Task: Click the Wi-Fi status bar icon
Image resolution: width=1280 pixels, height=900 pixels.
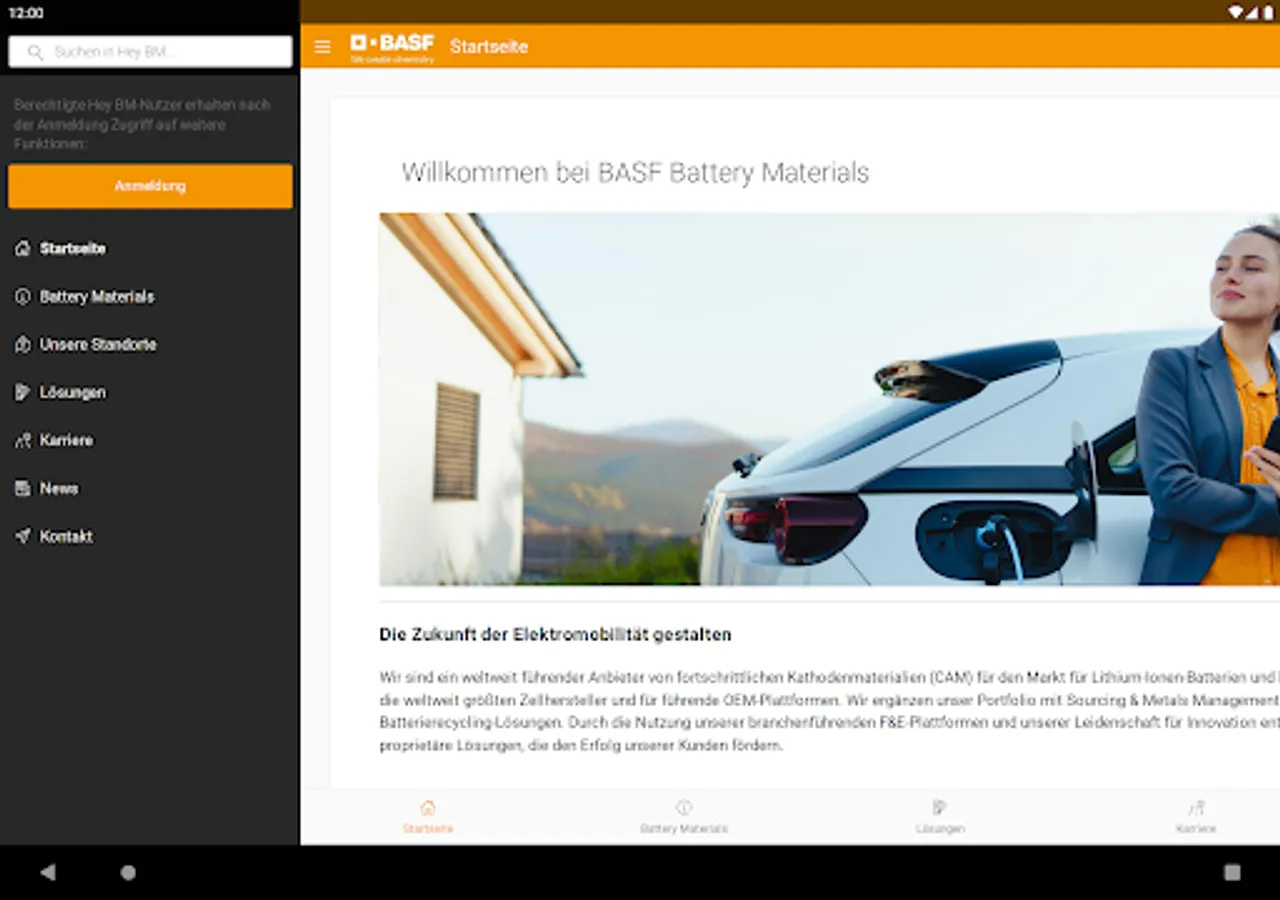Action: click(1236, 13)
